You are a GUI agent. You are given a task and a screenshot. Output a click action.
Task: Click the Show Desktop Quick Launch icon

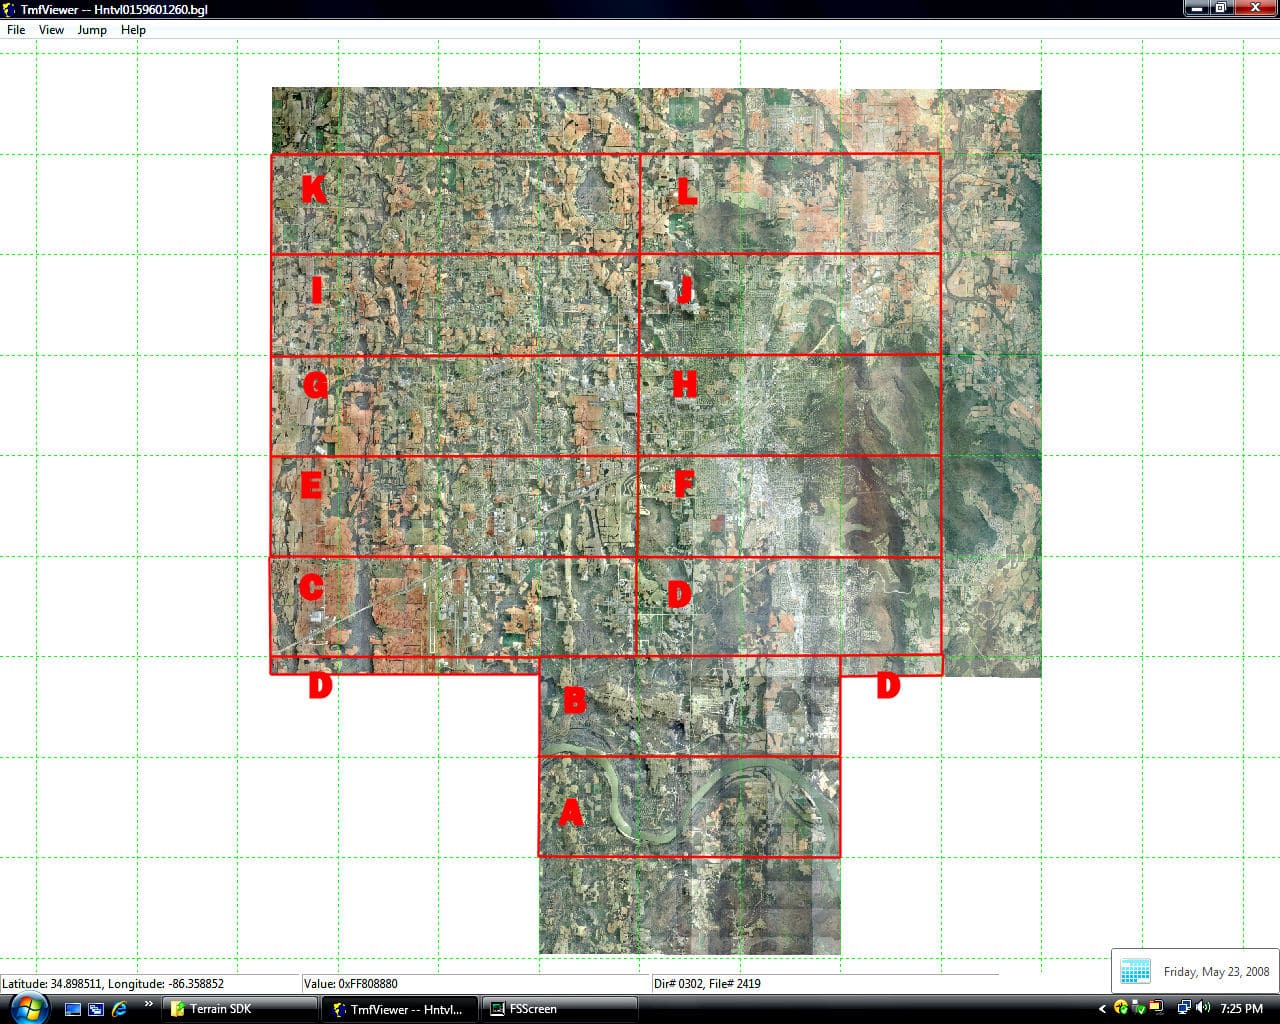coord(72,1009)
